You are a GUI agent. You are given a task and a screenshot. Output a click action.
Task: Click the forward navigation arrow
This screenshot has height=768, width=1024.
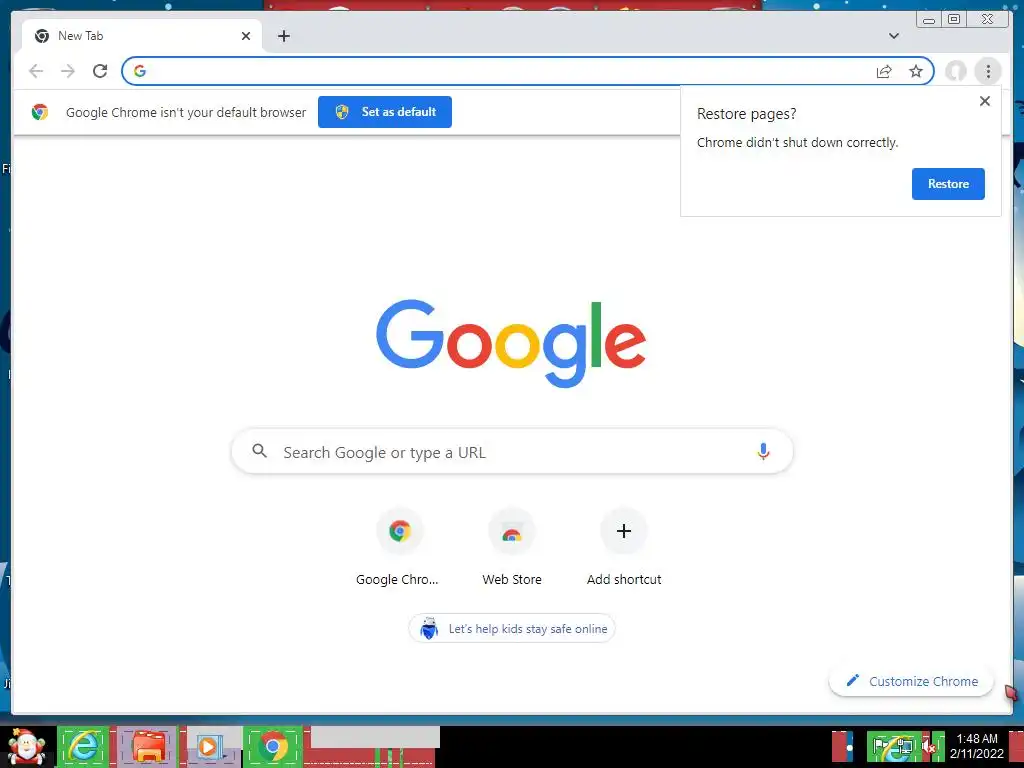click(68, 71)
